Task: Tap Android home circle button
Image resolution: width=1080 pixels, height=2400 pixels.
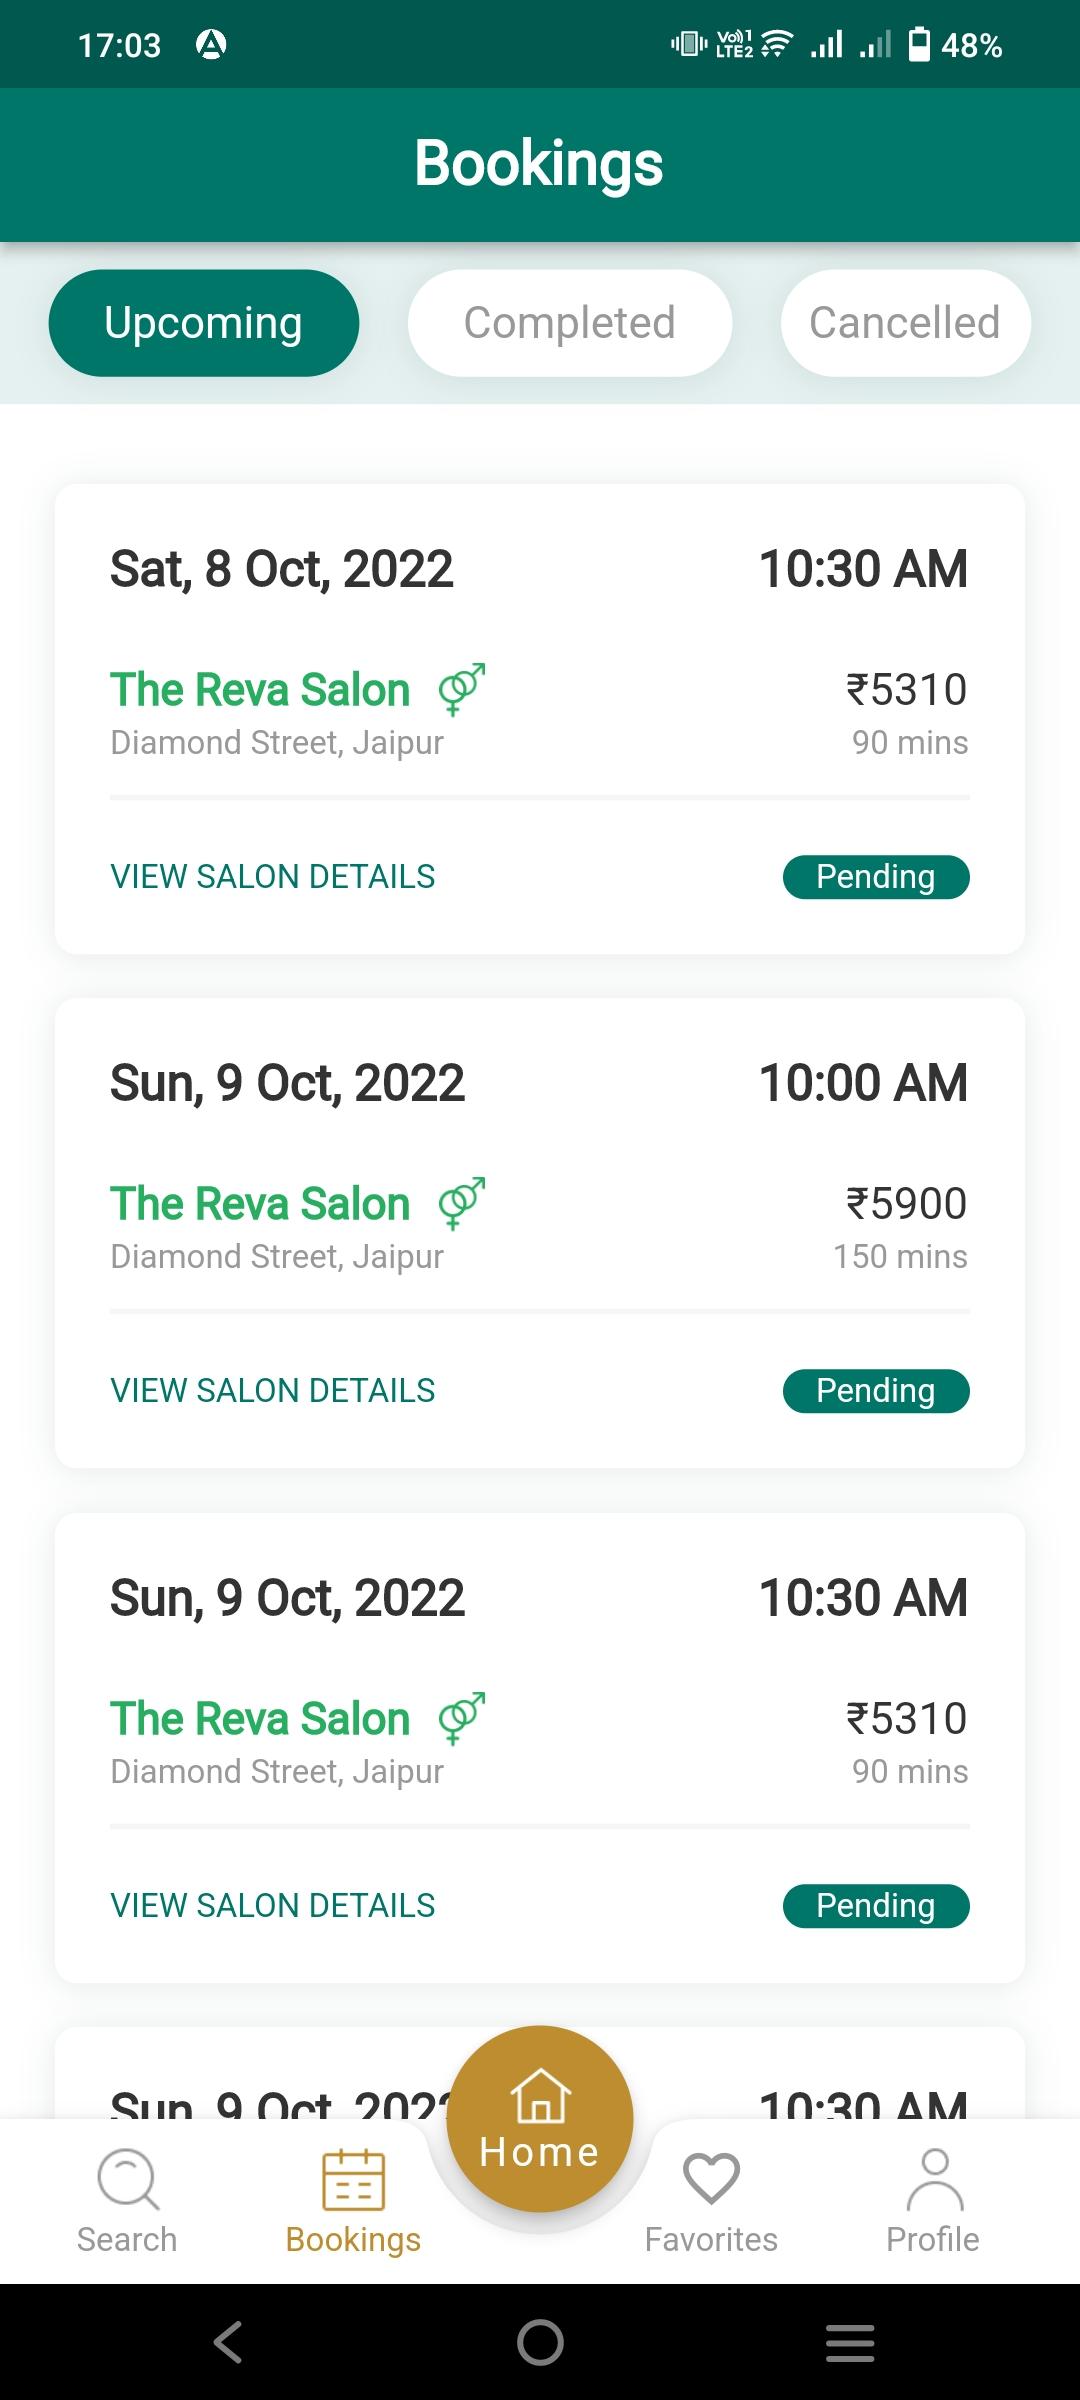Action: click(540, 2342)
